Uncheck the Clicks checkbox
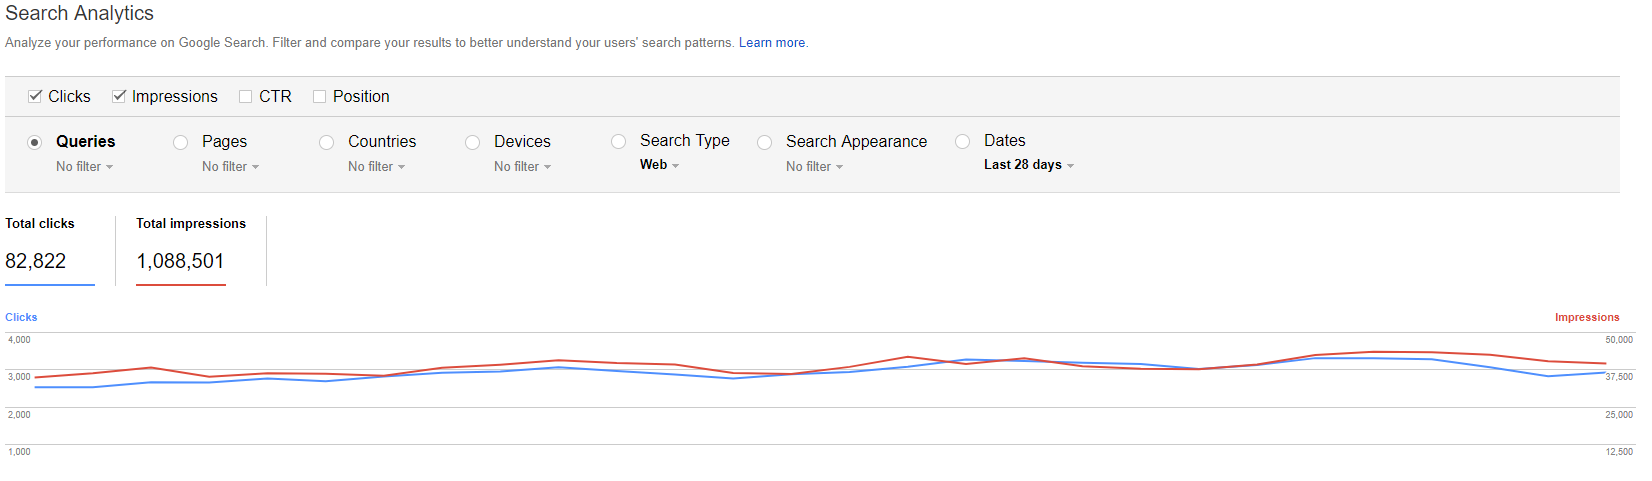The height and width of the screenshot is (481, 1652). tap(35, 96)
